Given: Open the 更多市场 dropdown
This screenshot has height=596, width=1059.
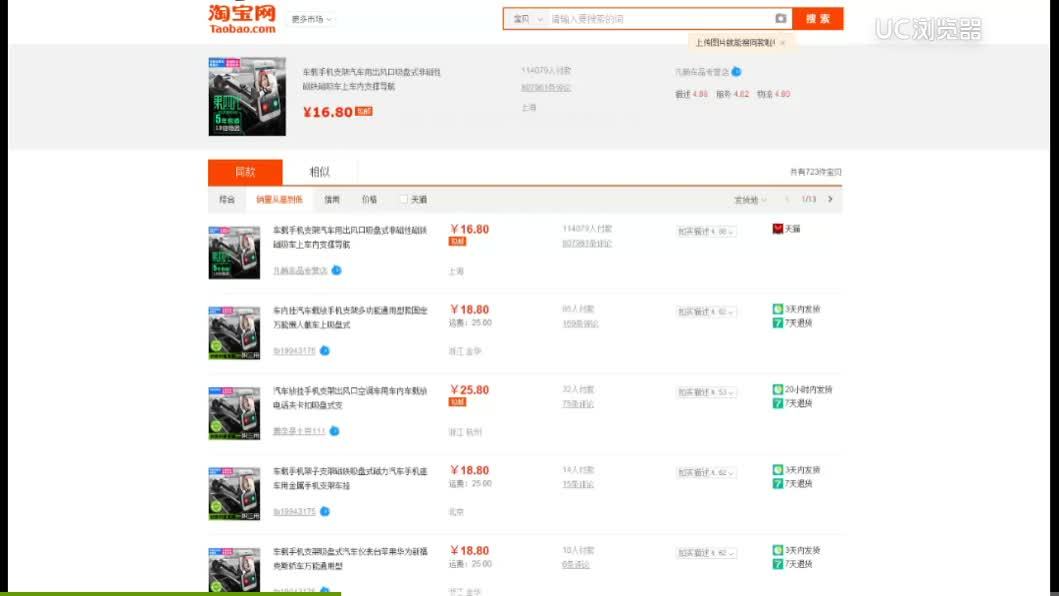Looking at the screenshot, I should (x=312, y=19).
